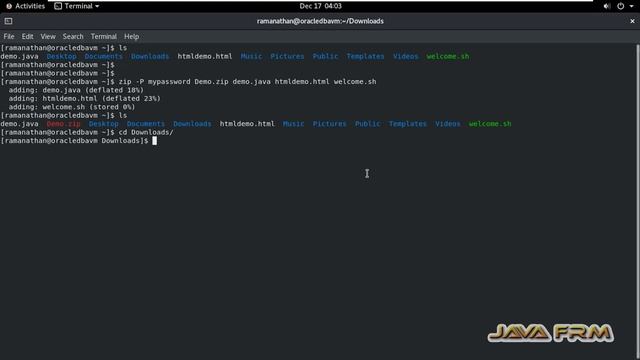
Task: Click green welcome.sh in first ls output
Action: pos(448,56)
